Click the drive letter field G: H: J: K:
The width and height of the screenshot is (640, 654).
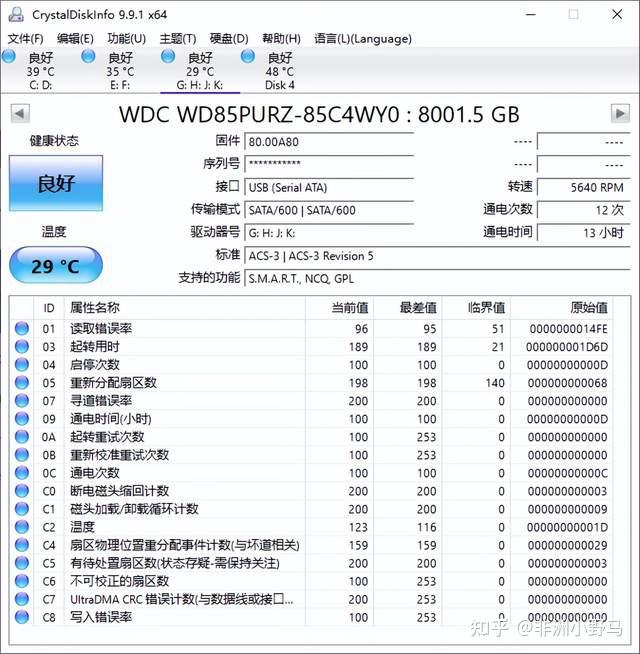click(329, 233)
